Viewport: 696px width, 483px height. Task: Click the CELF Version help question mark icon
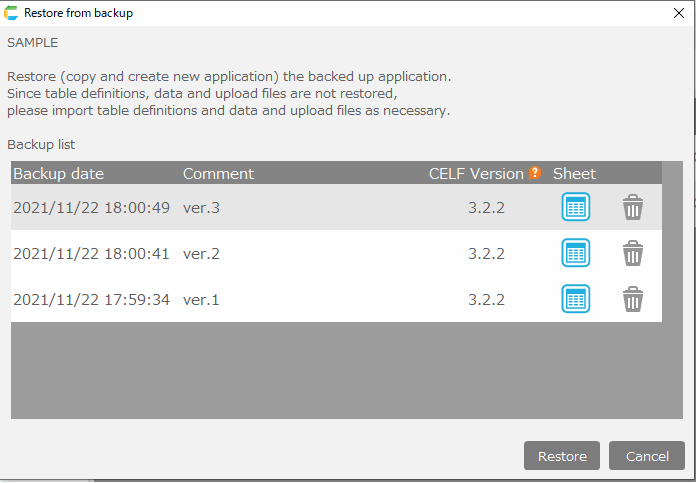[535, 173]
